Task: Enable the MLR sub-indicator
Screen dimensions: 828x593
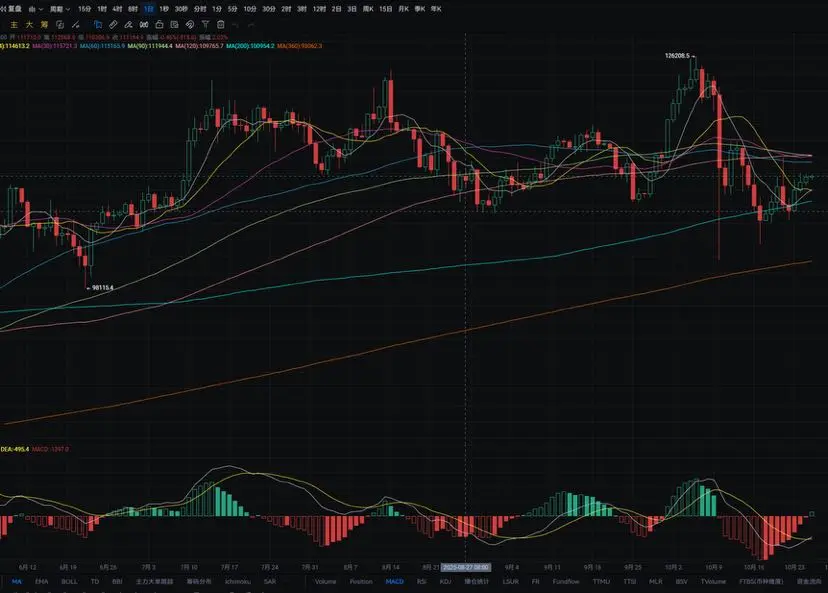Action: (655, 581)
